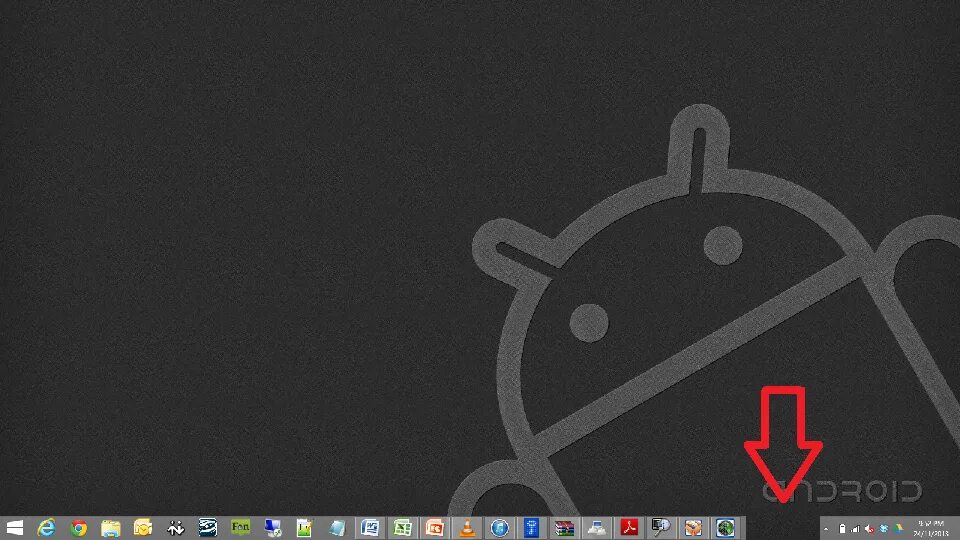Launch Adobe Reader from the taskbar
The width and height of the screenshot is (960, 540).
[x=629, y=528]
